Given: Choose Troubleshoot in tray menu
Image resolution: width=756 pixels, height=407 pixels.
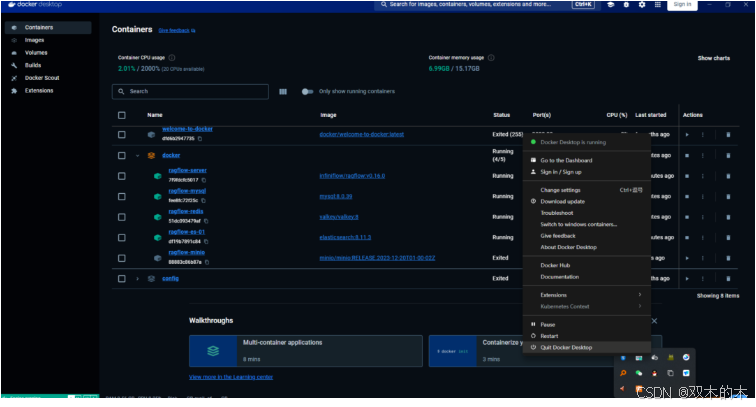Looking at the screenshot, I should (x=587, y=213).
